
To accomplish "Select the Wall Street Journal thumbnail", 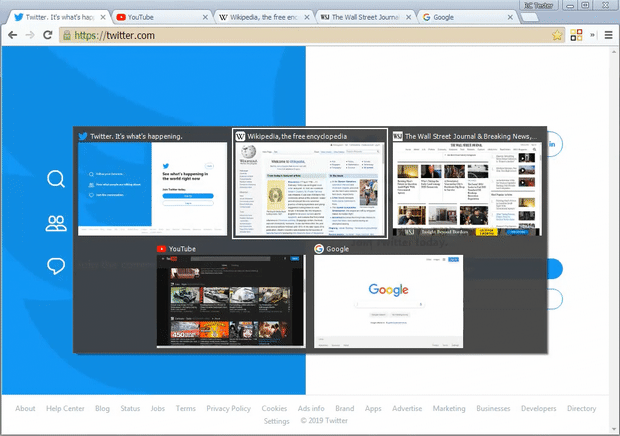I will (467, 189).
